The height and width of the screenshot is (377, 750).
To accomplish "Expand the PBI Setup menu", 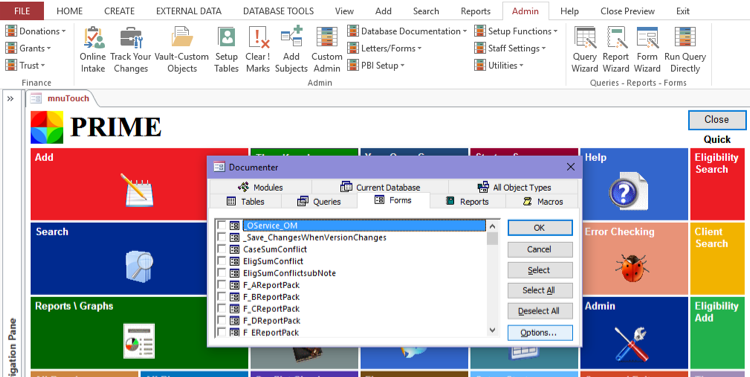I will [x=376, y=66].
